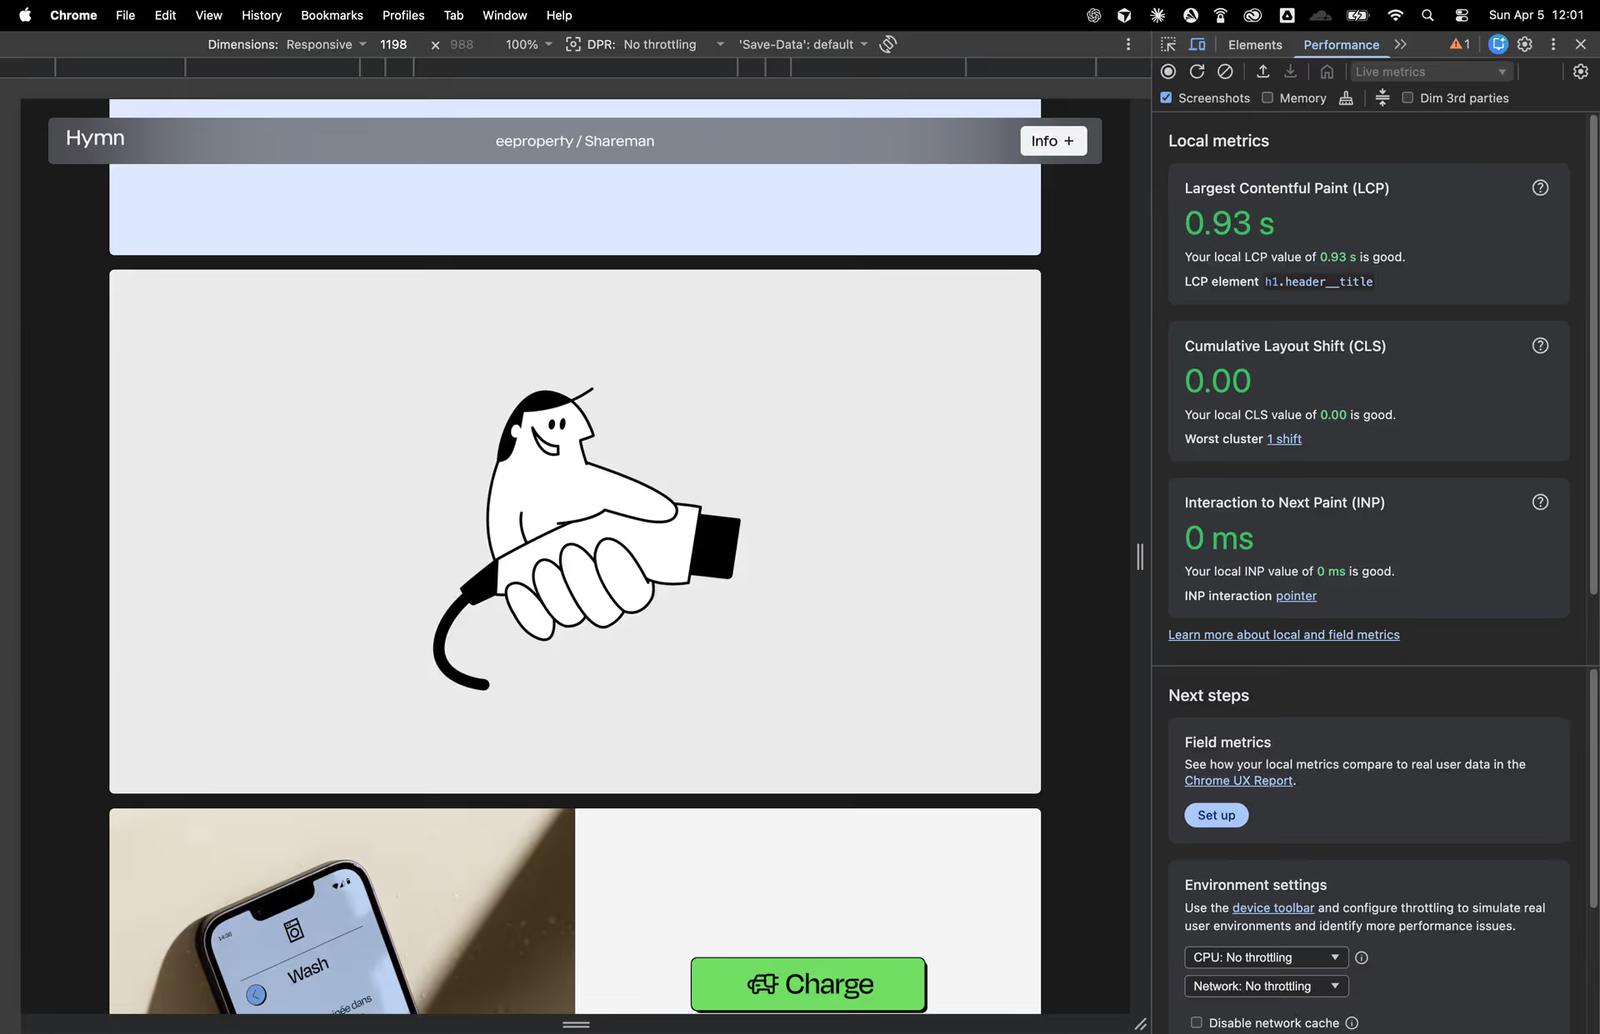Open the Apple menu
Screen dimensions: 1600x1034
(25, 15)
